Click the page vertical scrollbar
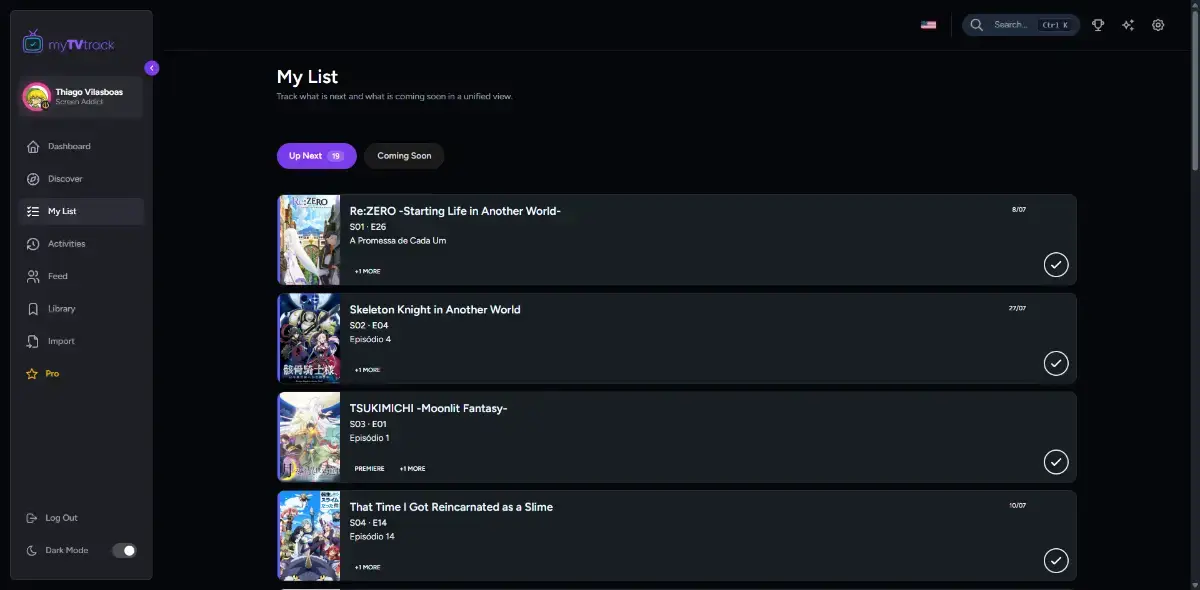The width and height of the screenshot is (1200, 590). click(1195, 90)
